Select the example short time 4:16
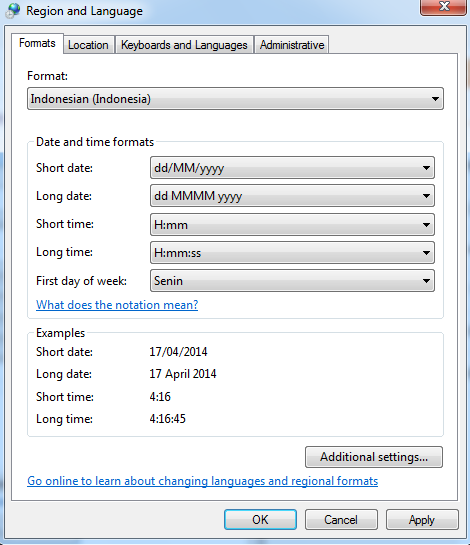The width and height of the screenshot is (470, 545). click(160, 397)
